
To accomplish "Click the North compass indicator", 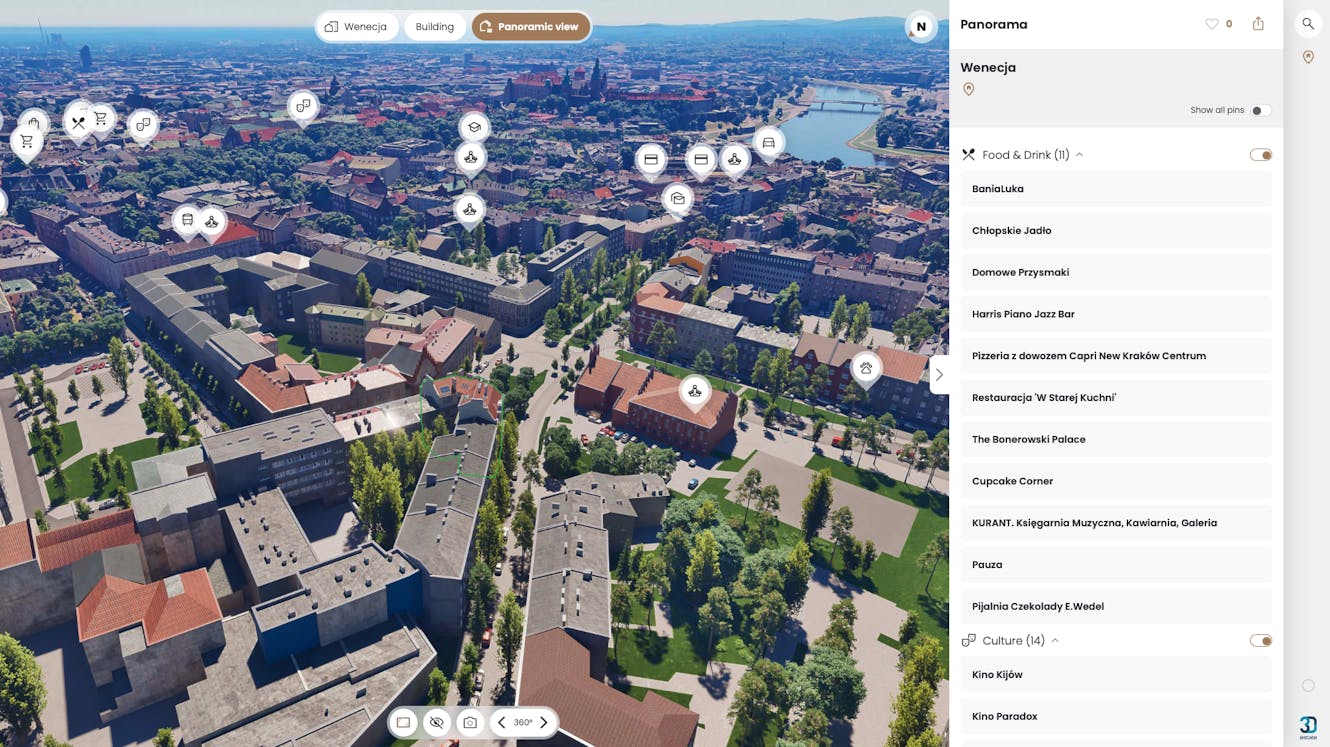I will pos(919,27).
